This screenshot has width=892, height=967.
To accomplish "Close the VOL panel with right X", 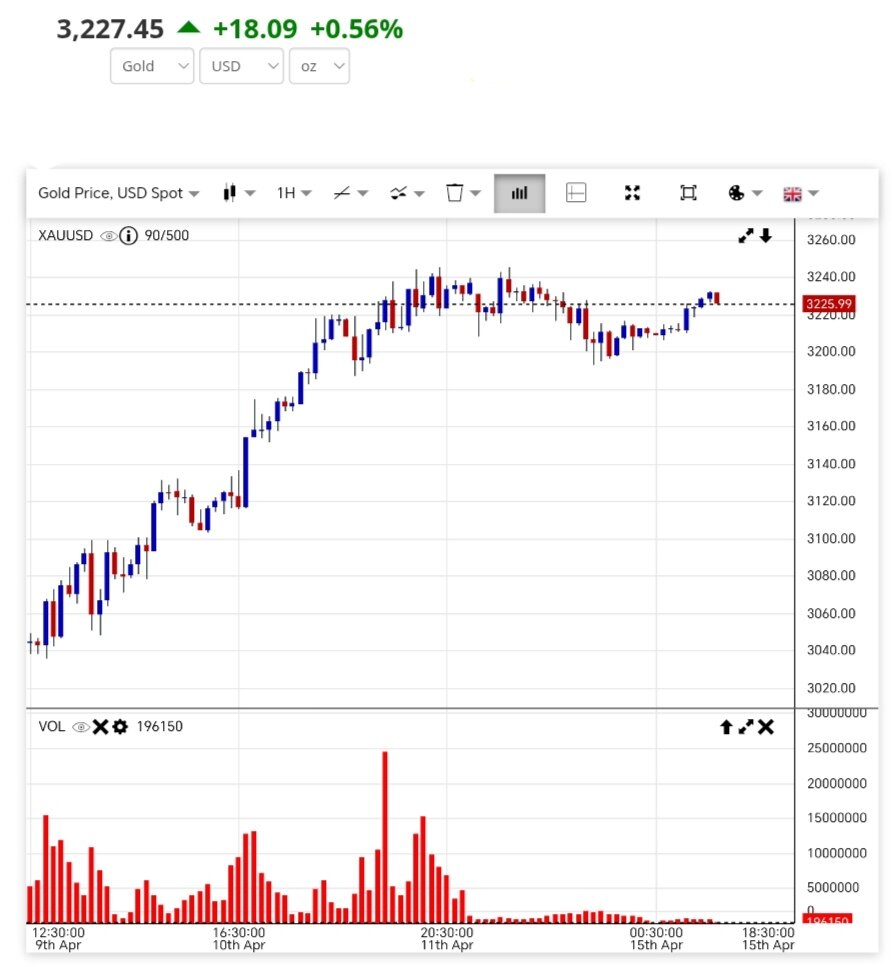I will coord(766,727).
